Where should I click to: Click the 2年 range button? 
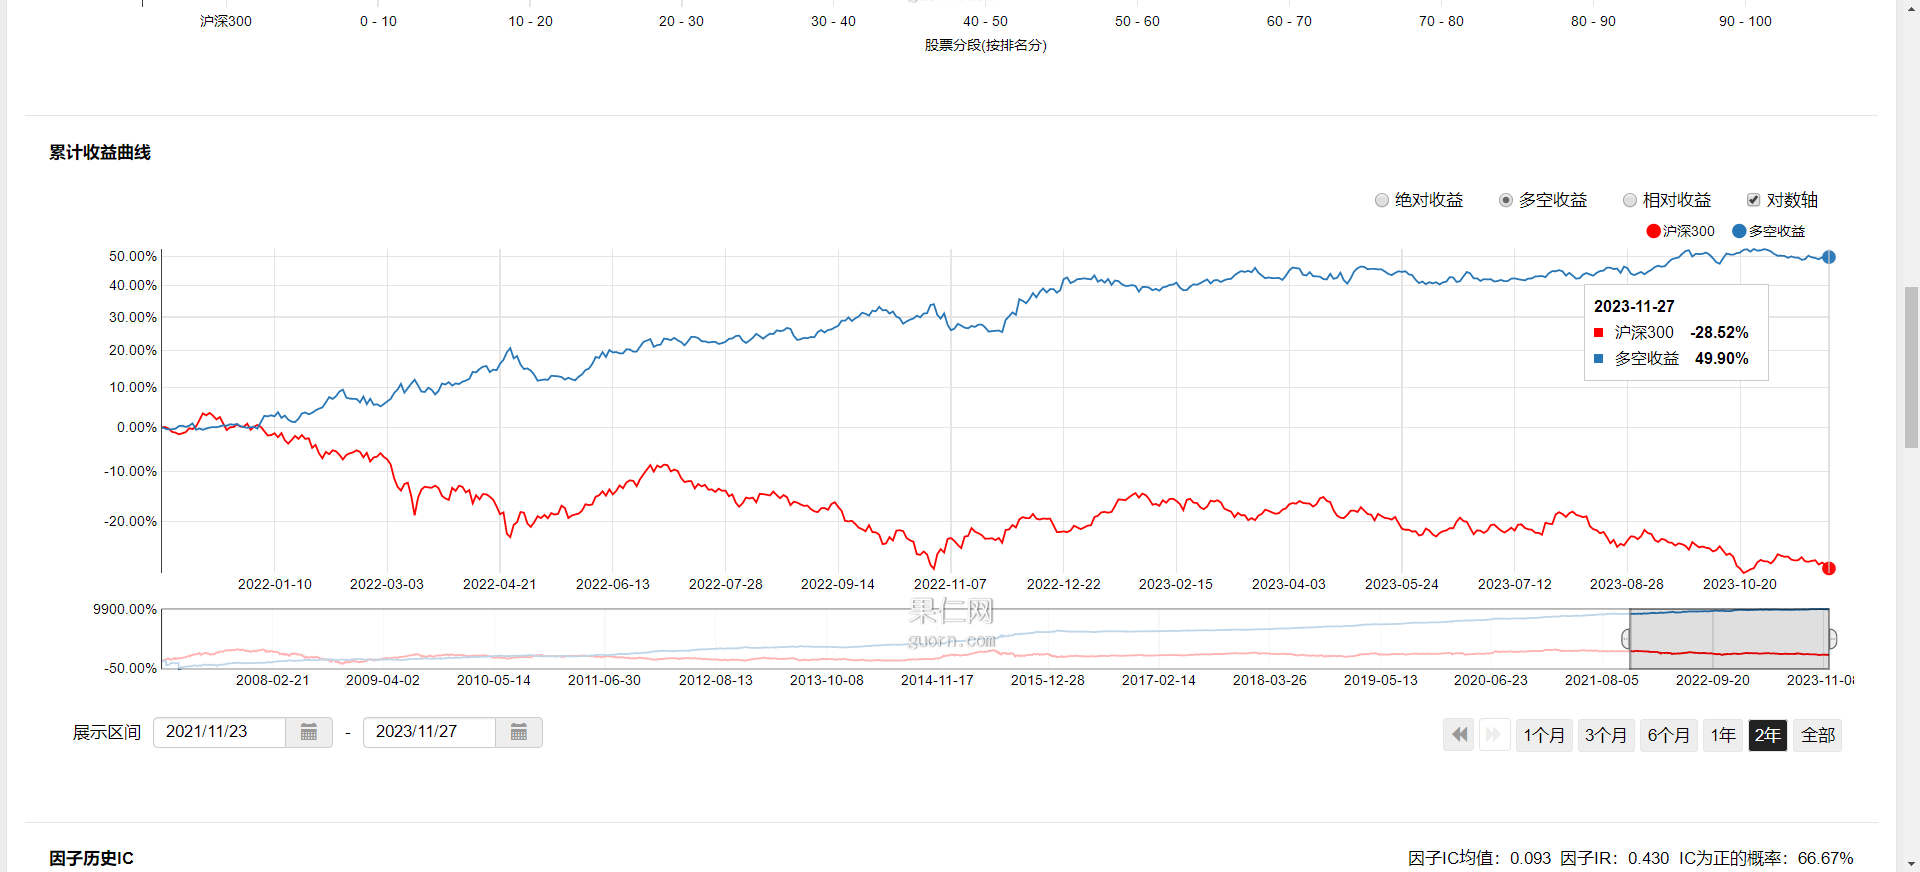click(1767, 735)
